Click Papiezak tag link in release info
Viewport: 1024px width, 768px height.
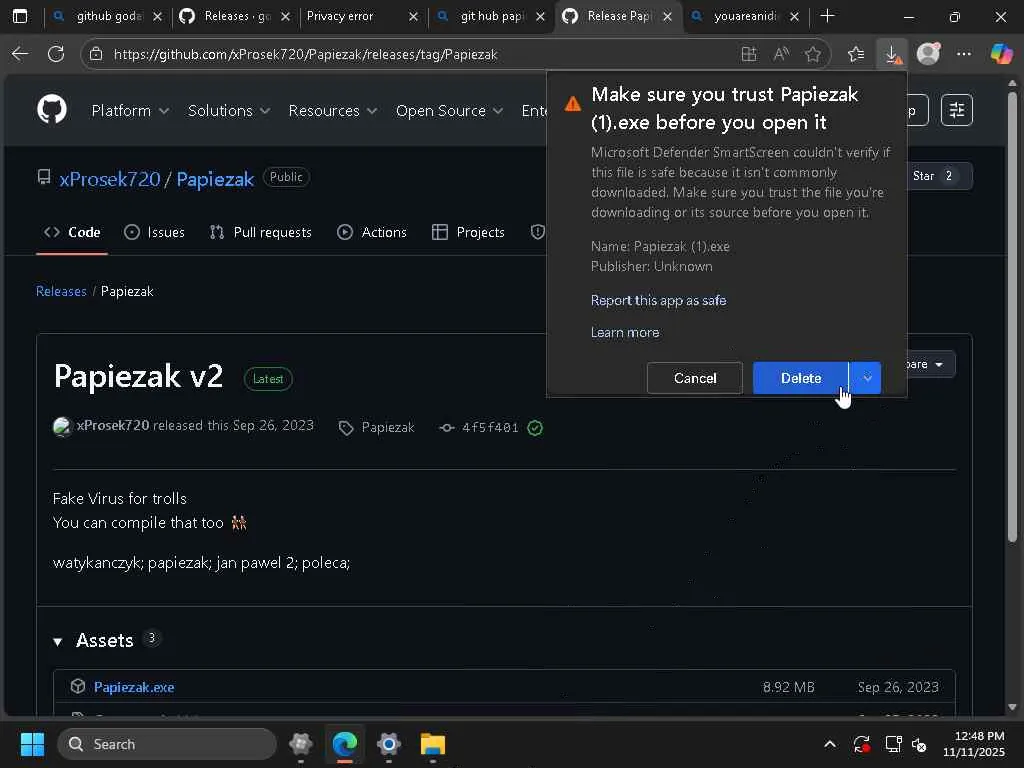click(388, 428)
